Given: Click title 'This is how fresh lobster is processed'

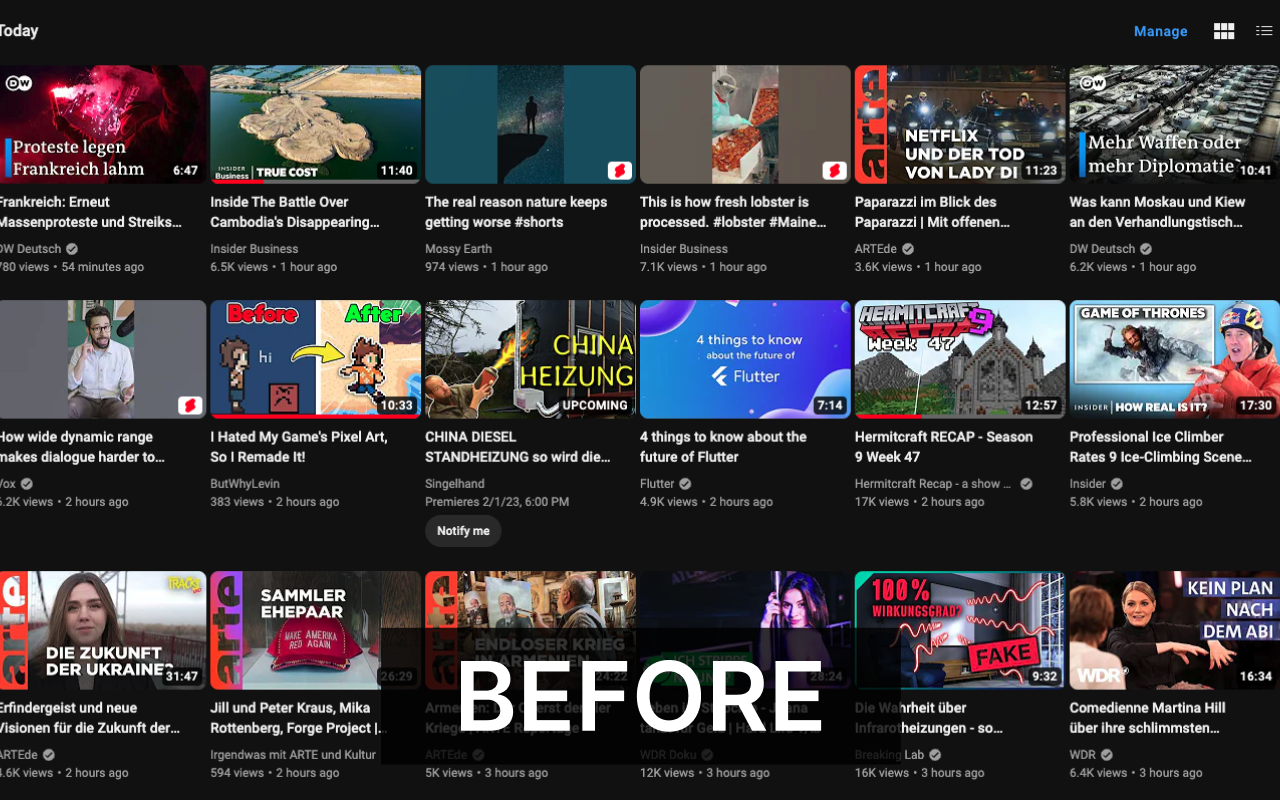Looking at the screenshot, I should coord(733,212).
